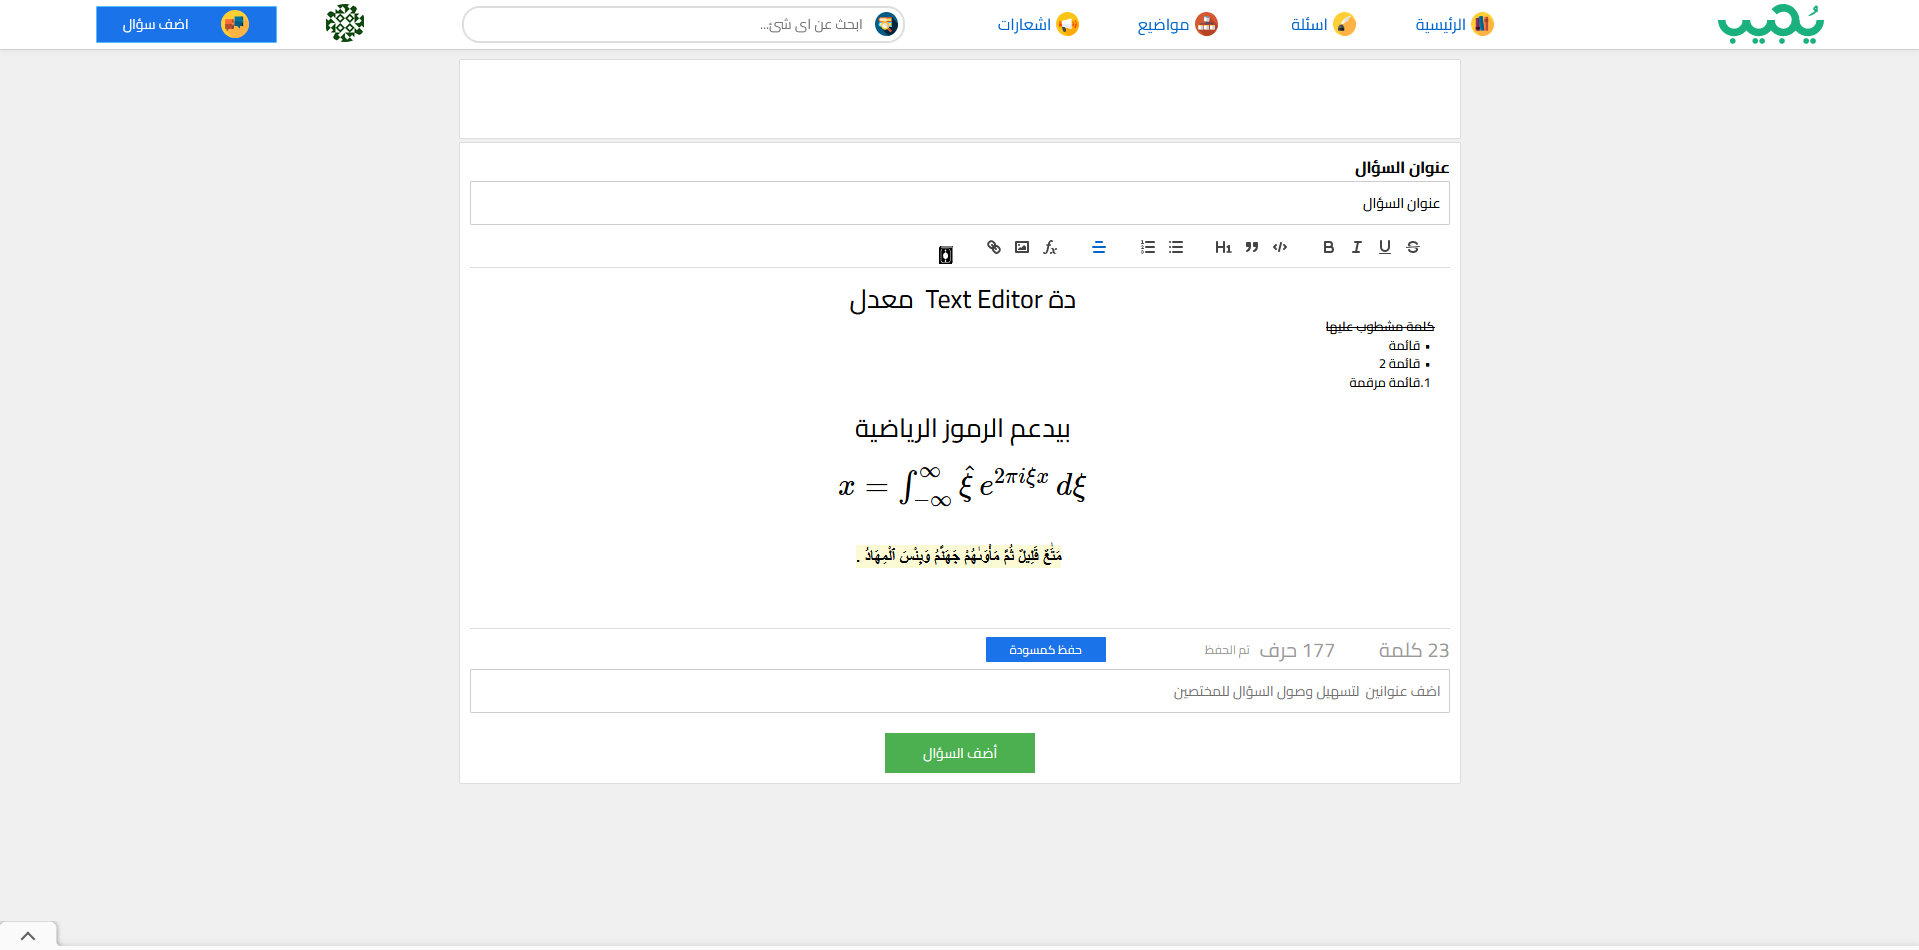Insert a math formula
This screenshot has width=1919, height=950.
pyautogui.click(x=1050, y=247)
